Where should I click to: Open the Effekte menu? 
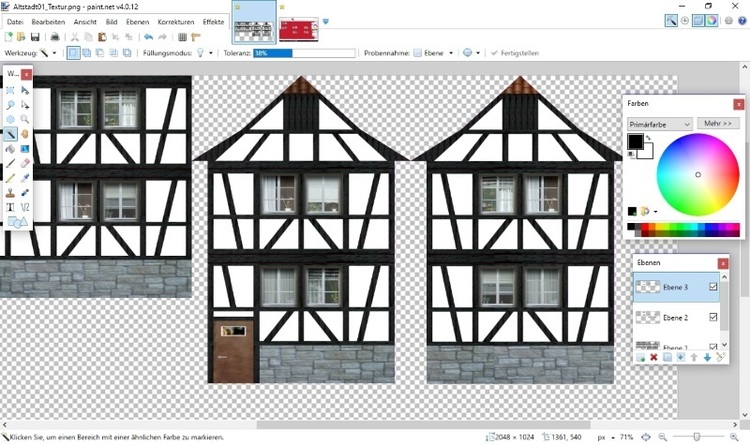[214, 21]
